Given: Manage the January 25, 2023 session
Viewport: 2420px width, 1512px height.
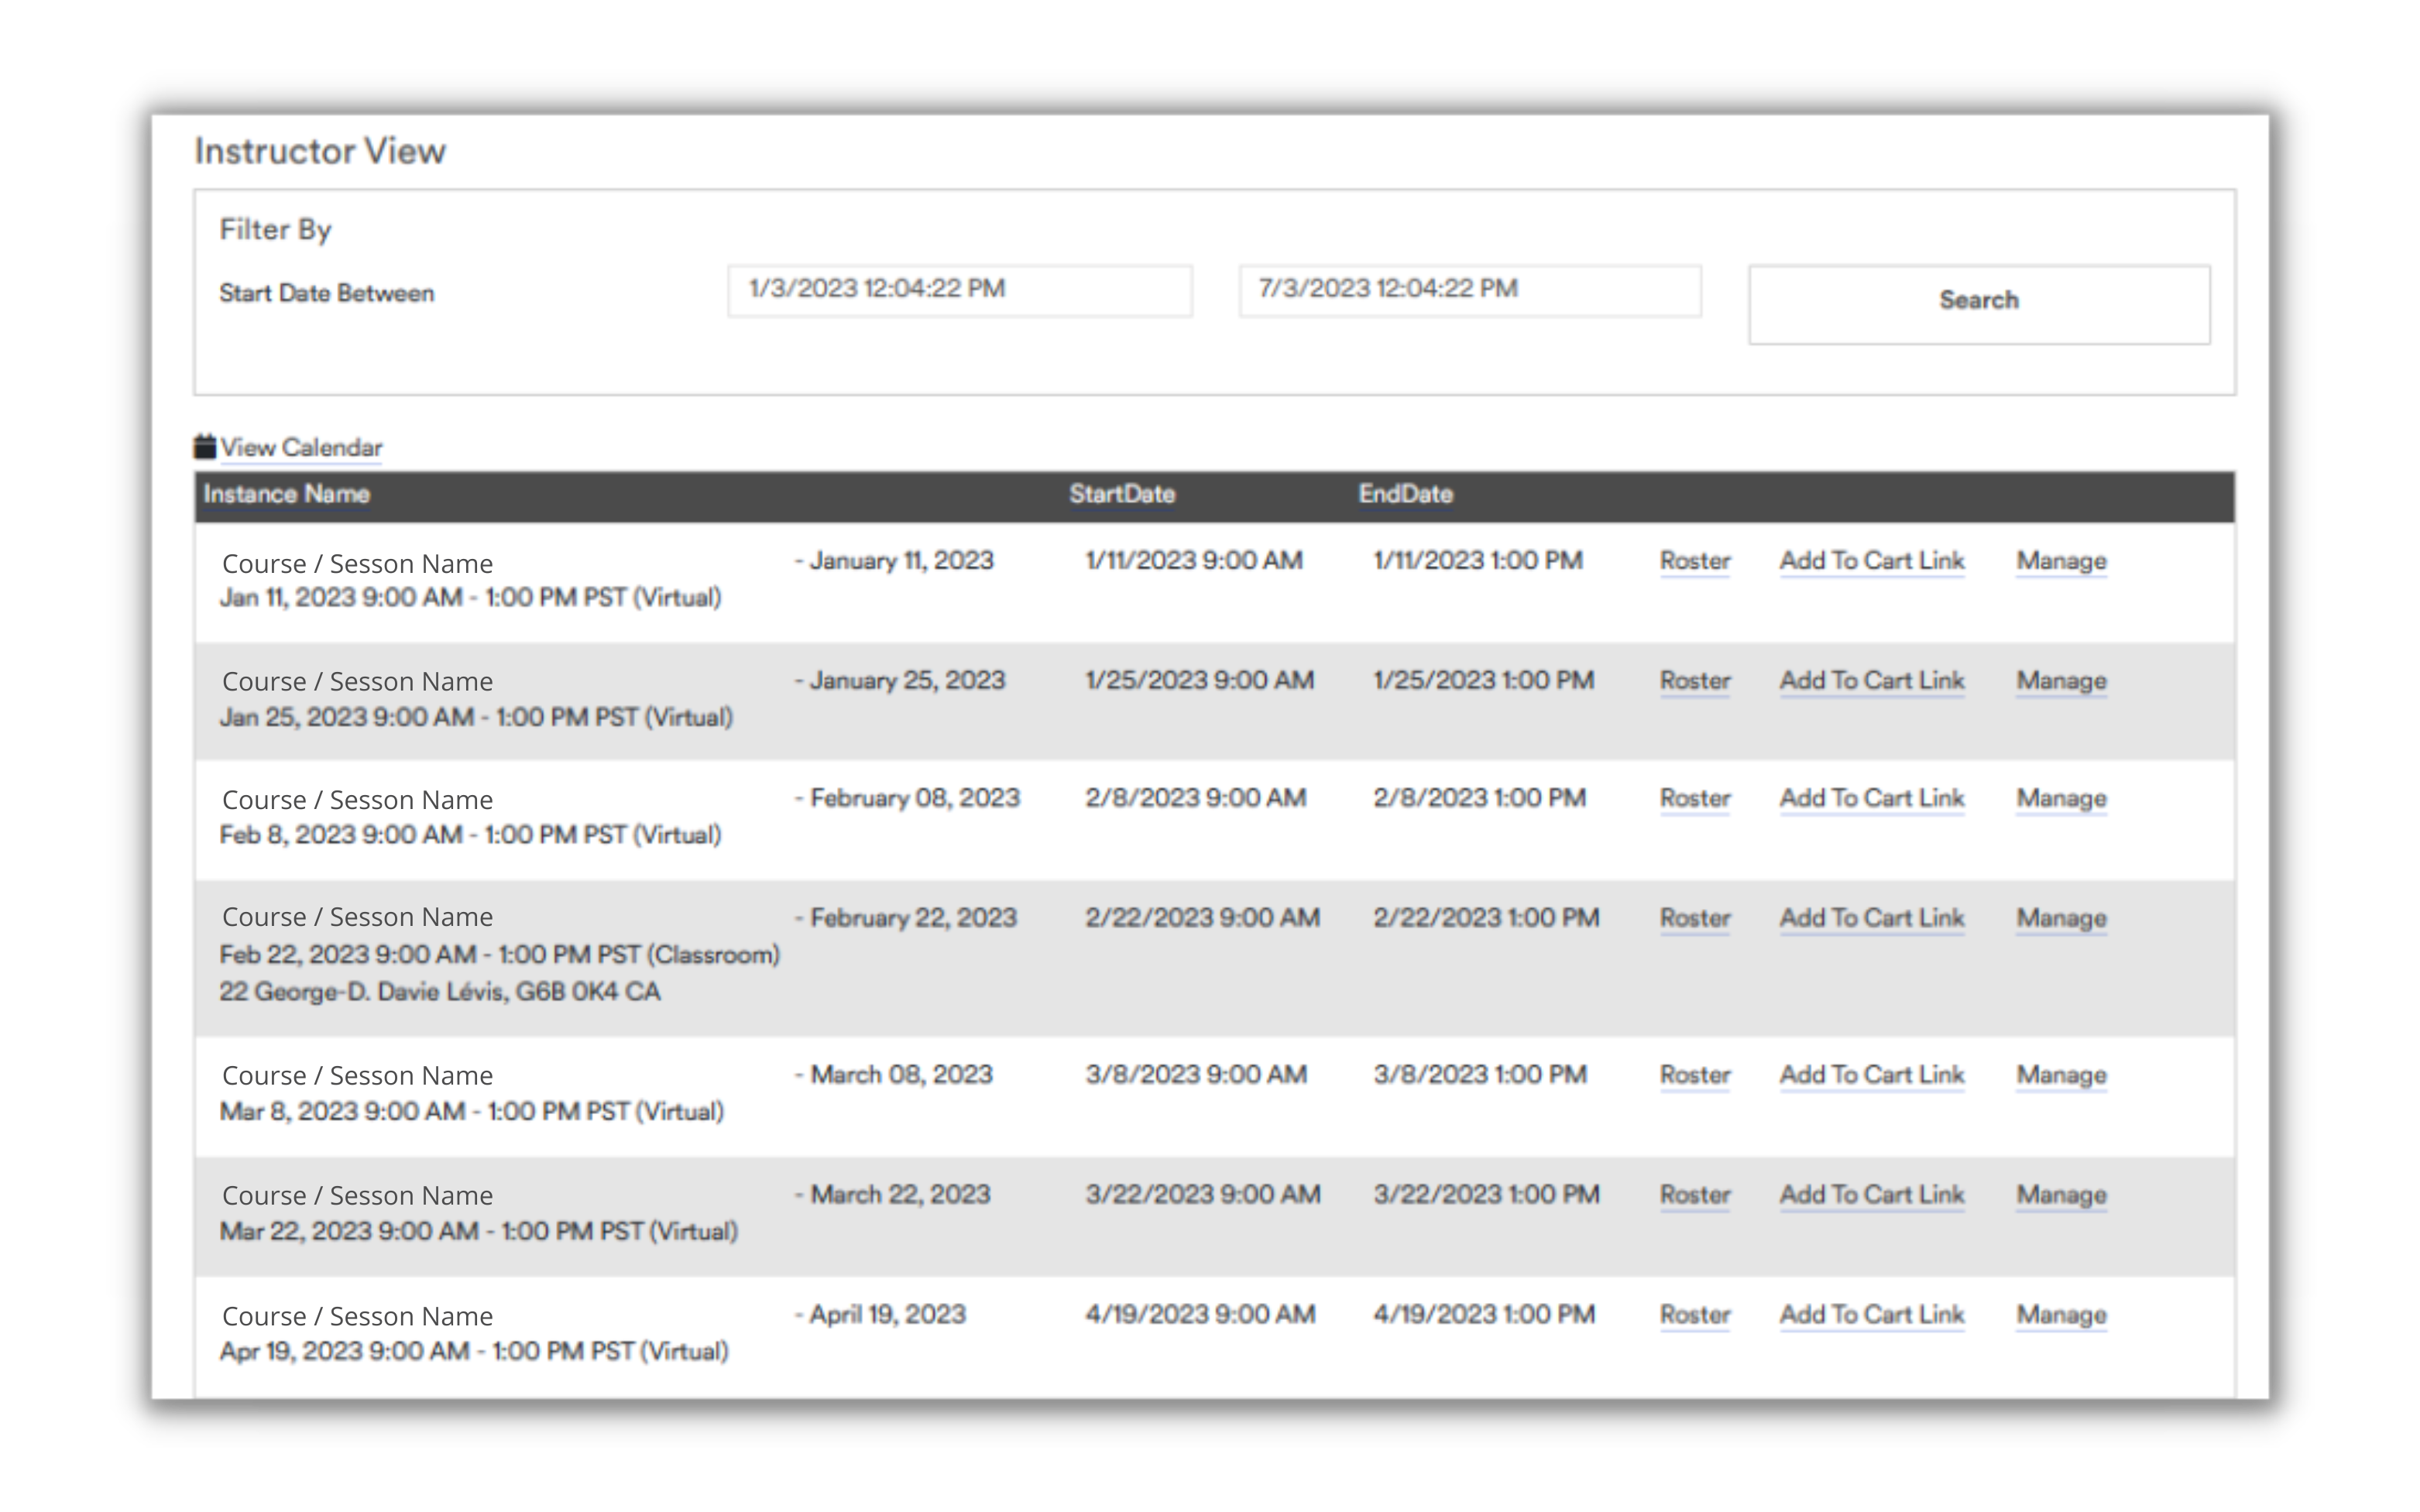Looking at the screenshot, I should point(2061,681).
